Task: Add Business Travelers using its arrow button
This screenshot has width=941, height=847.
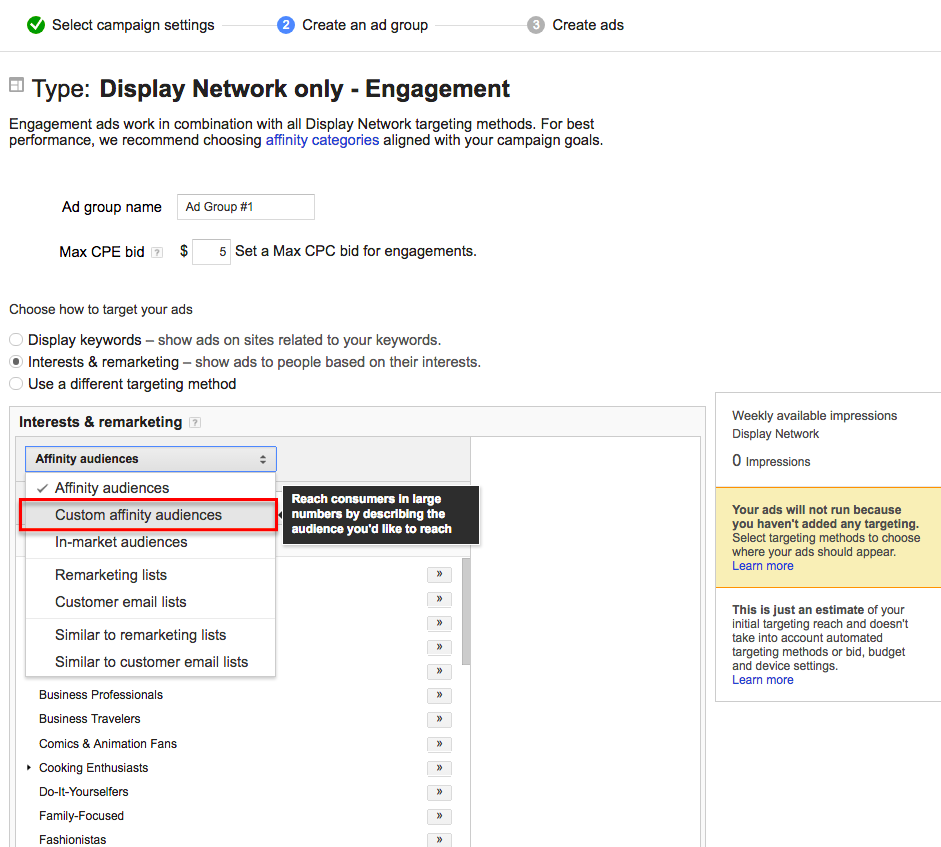Action: pyautogui.click(x=438, y=719)
